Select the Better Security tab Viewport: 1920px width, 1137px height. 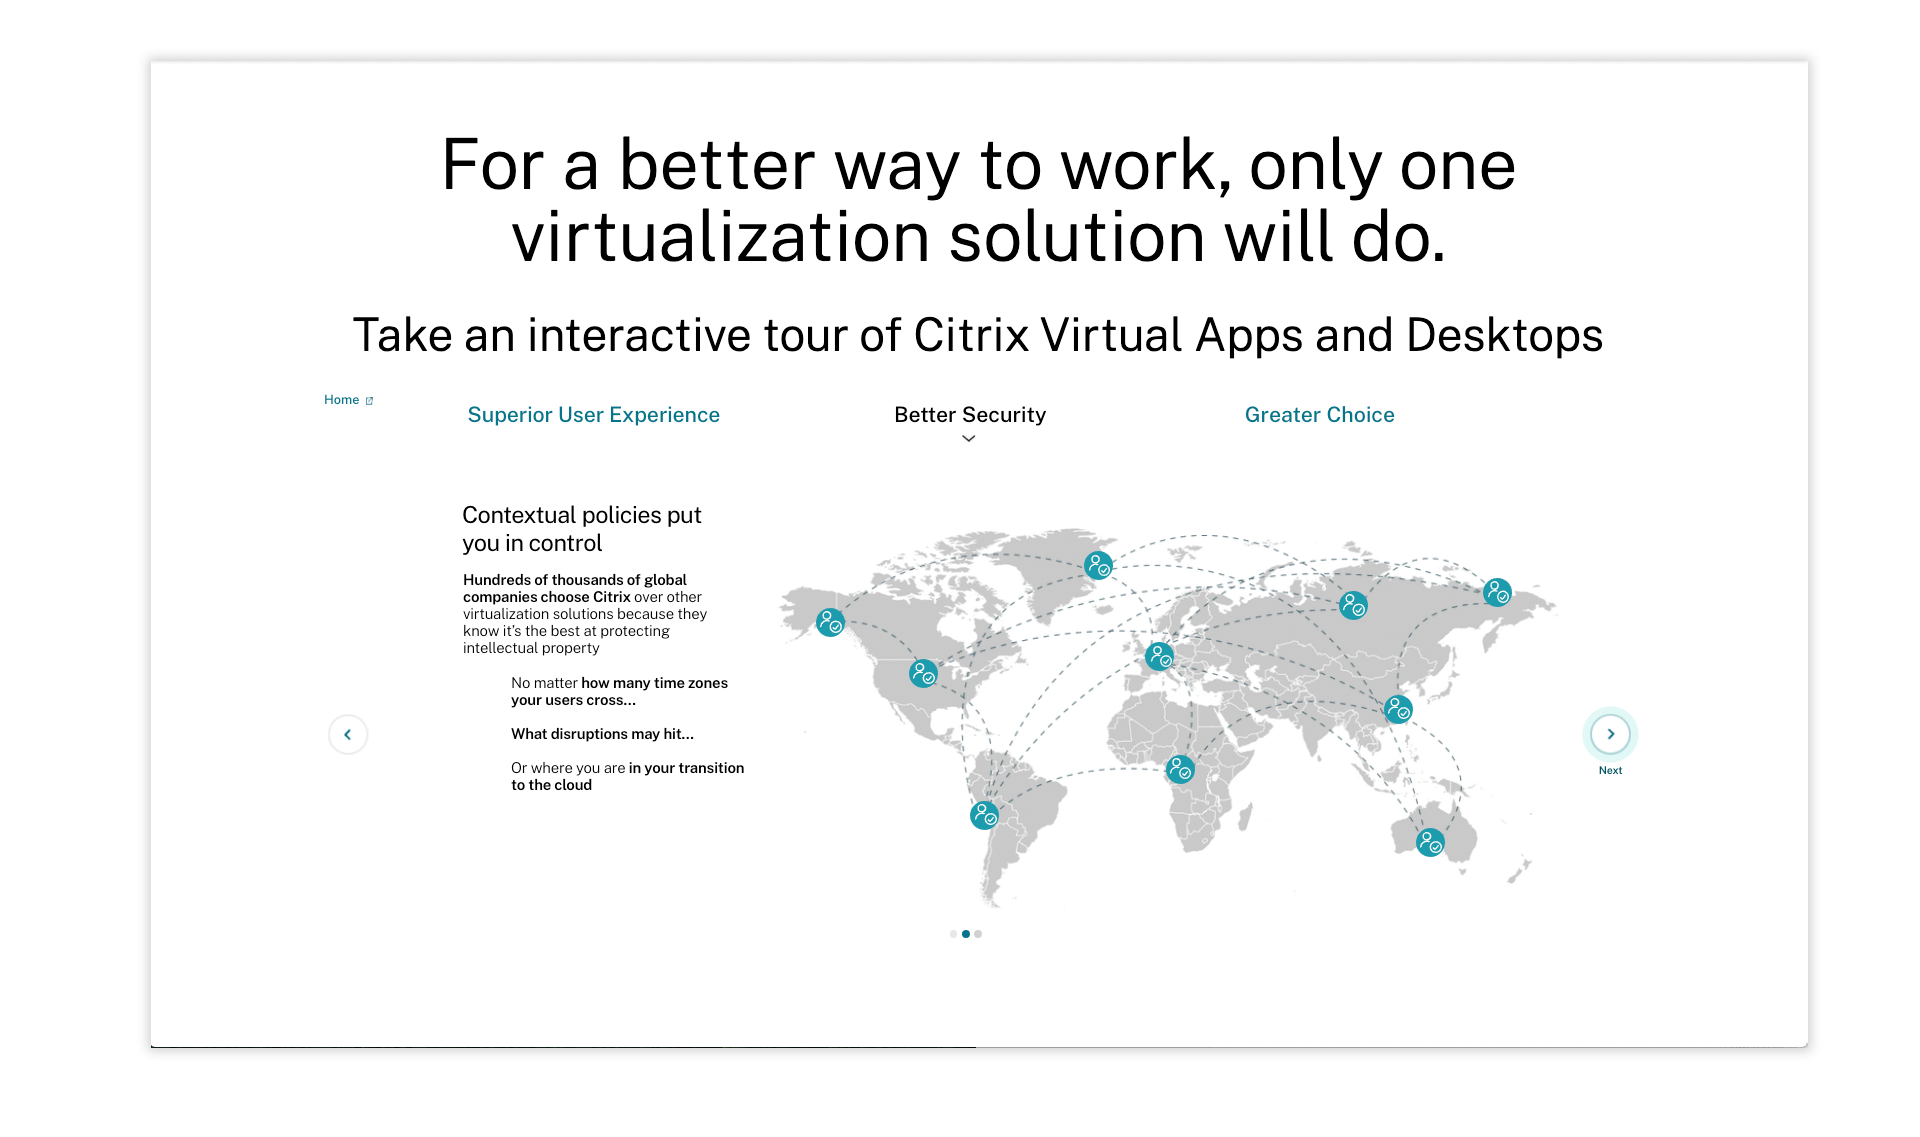tap(970, 415)
